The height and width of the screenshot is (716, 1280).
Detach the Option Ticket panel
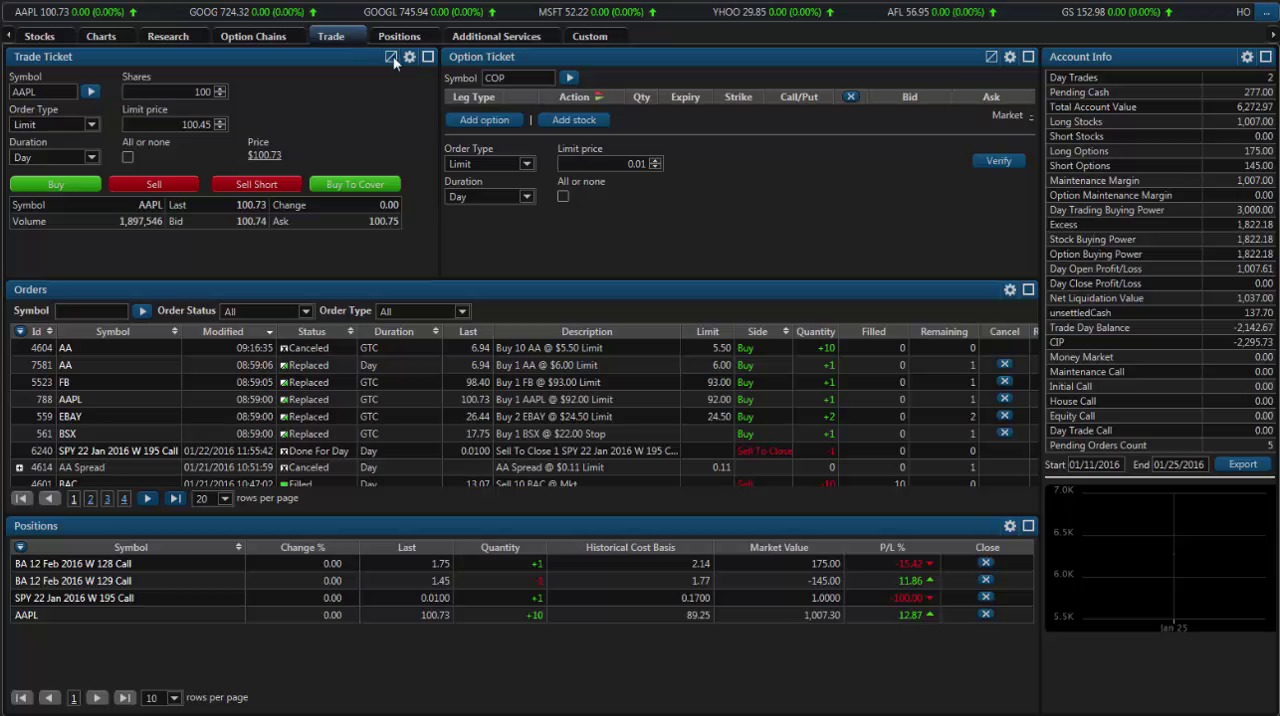click(x=991, y=57)
